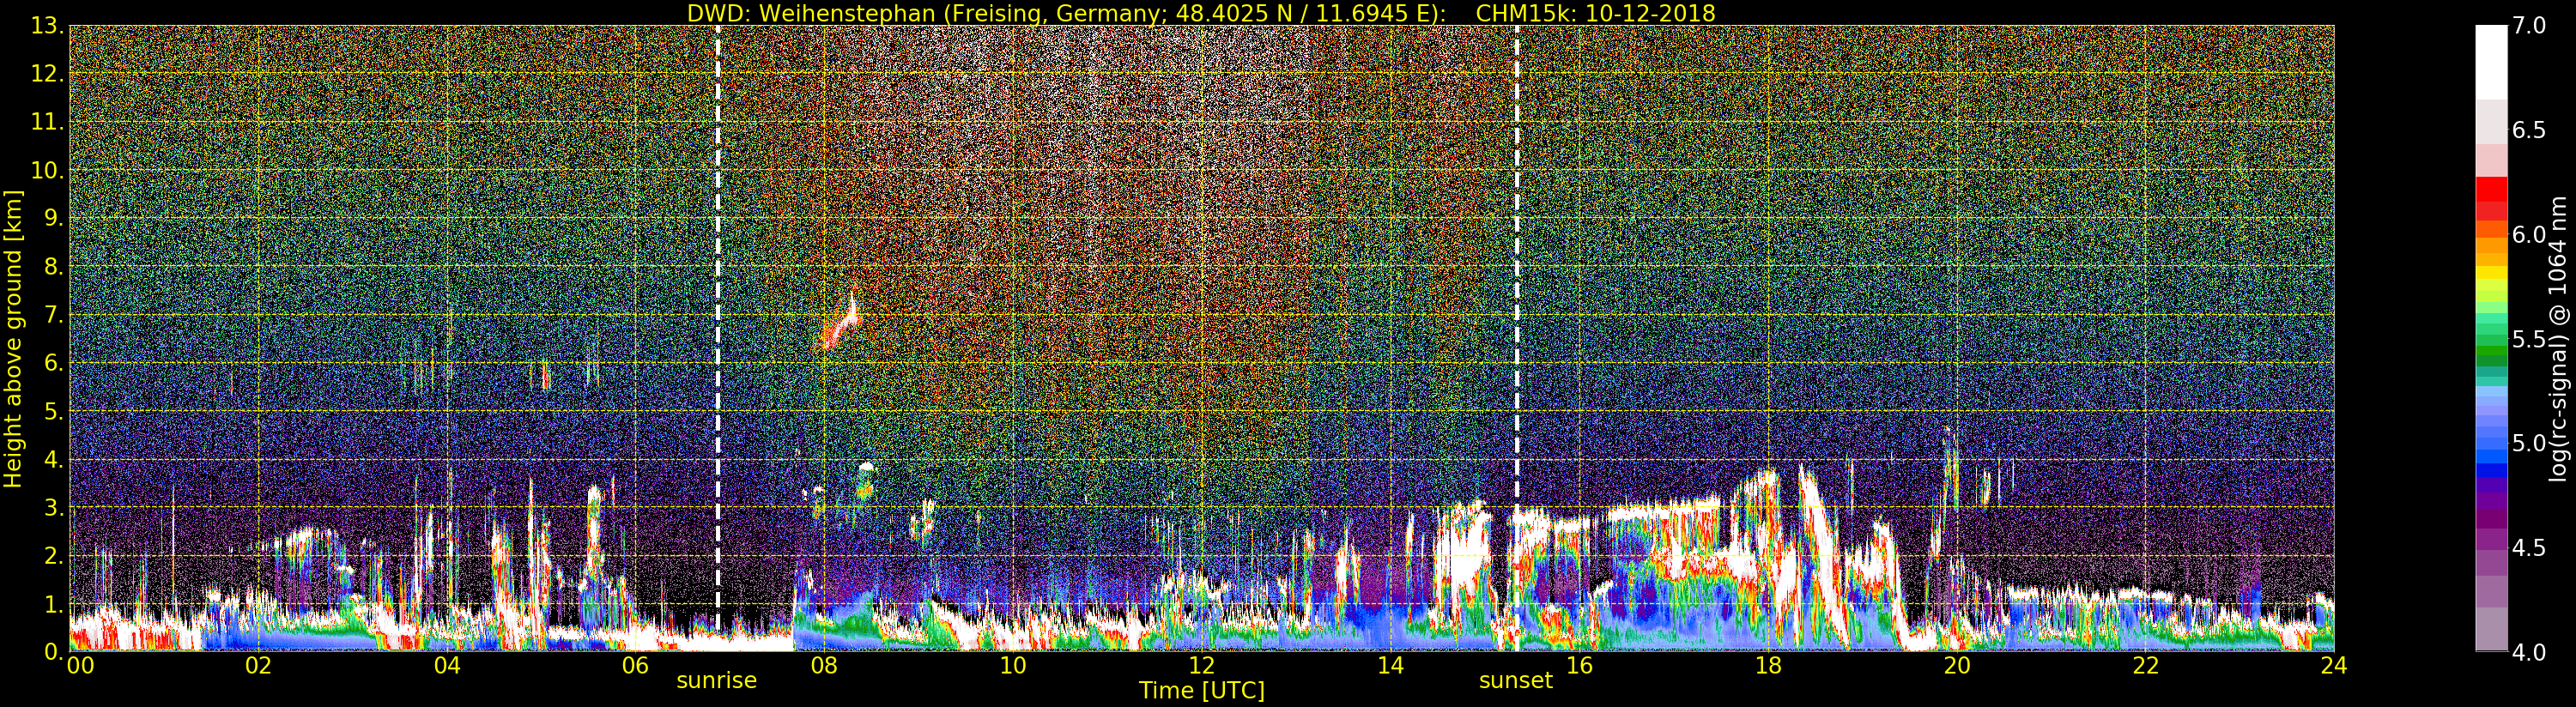Click the '16' time tick label
Viewport: 2576px width, 707px height.
click(x=1579, y=666)
